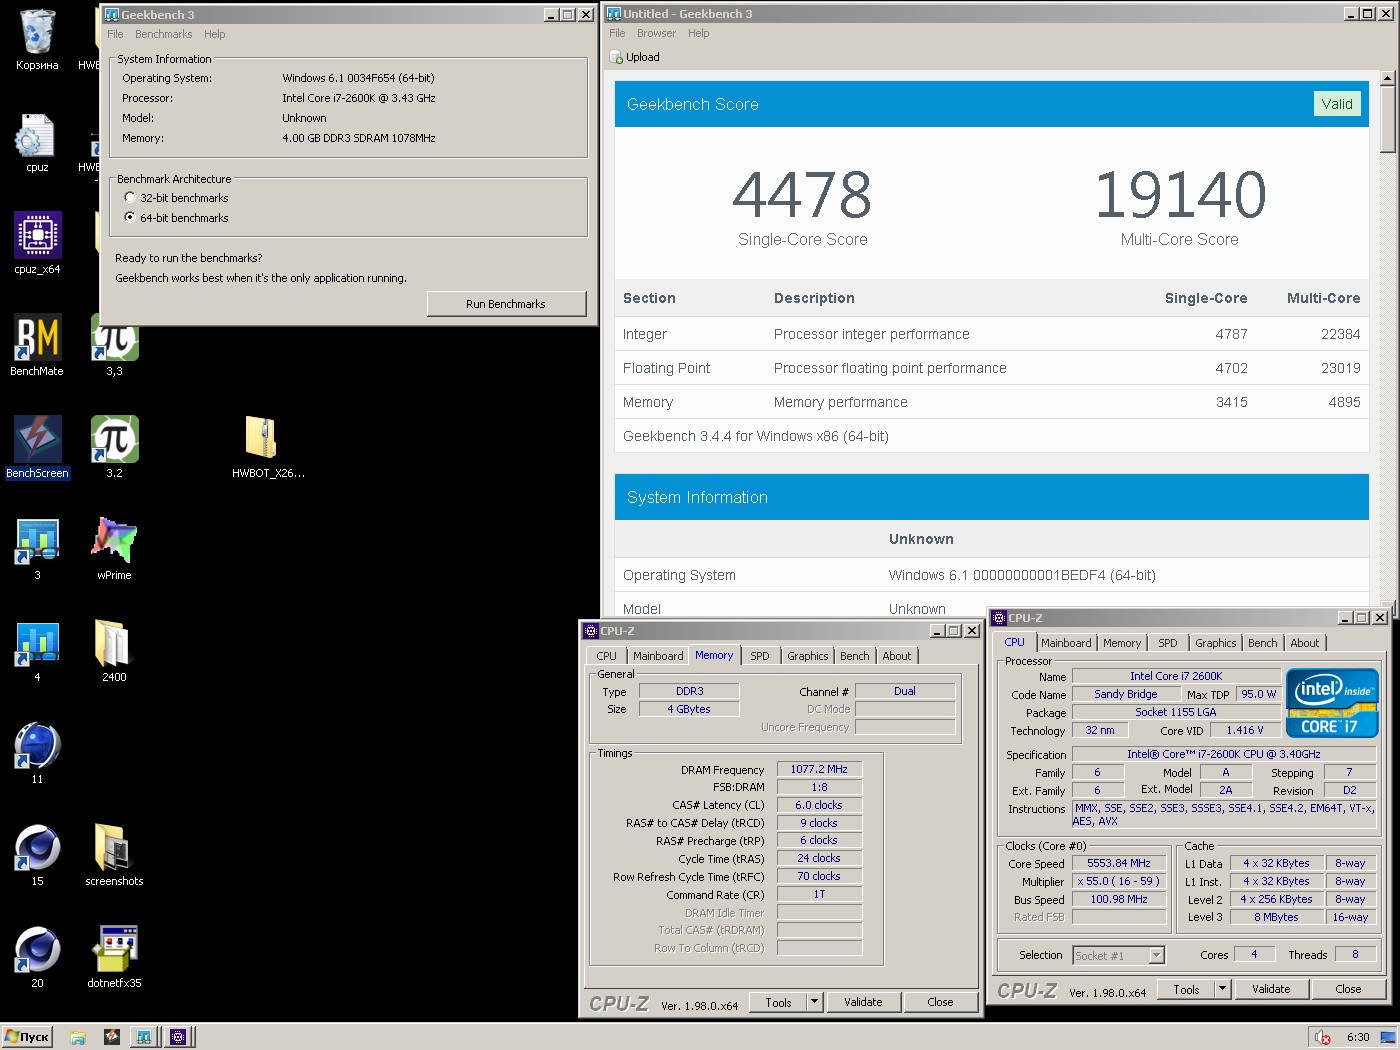Click the clock showing 6:30
Screen dimensions: 1400x1050
pos(1358,1037)
